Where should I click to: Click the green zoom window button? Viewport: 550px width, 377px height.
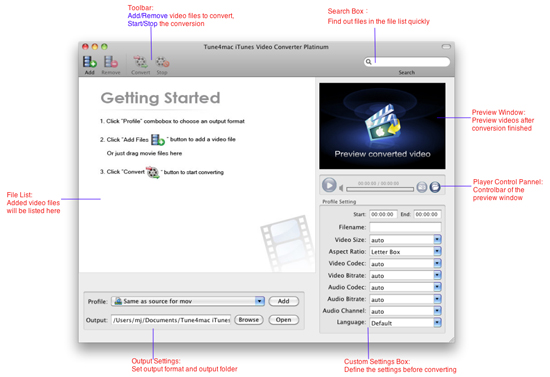click(x=104, y=47)
